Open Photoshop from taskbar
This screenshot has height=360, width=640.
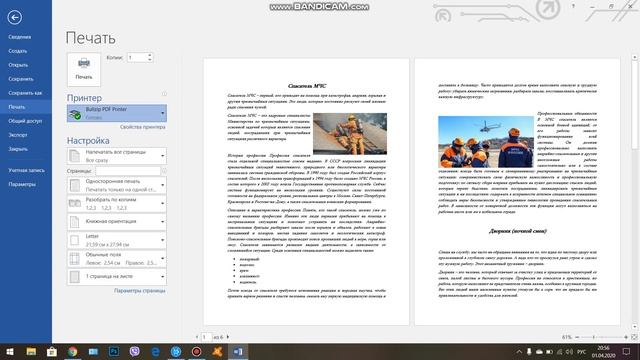click(114, 351)
